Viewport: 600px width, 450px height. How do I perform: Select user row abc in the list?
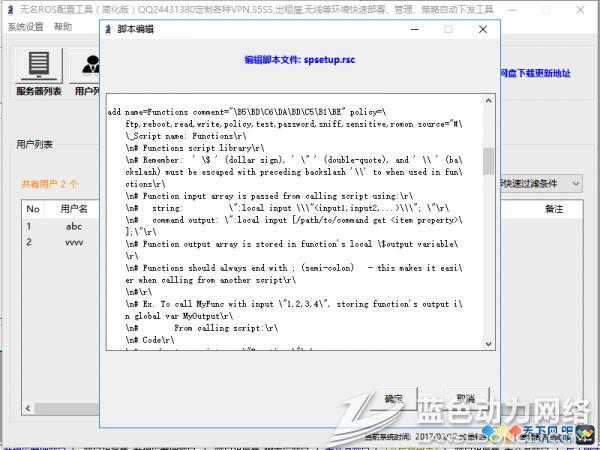[x=74, y=226]
